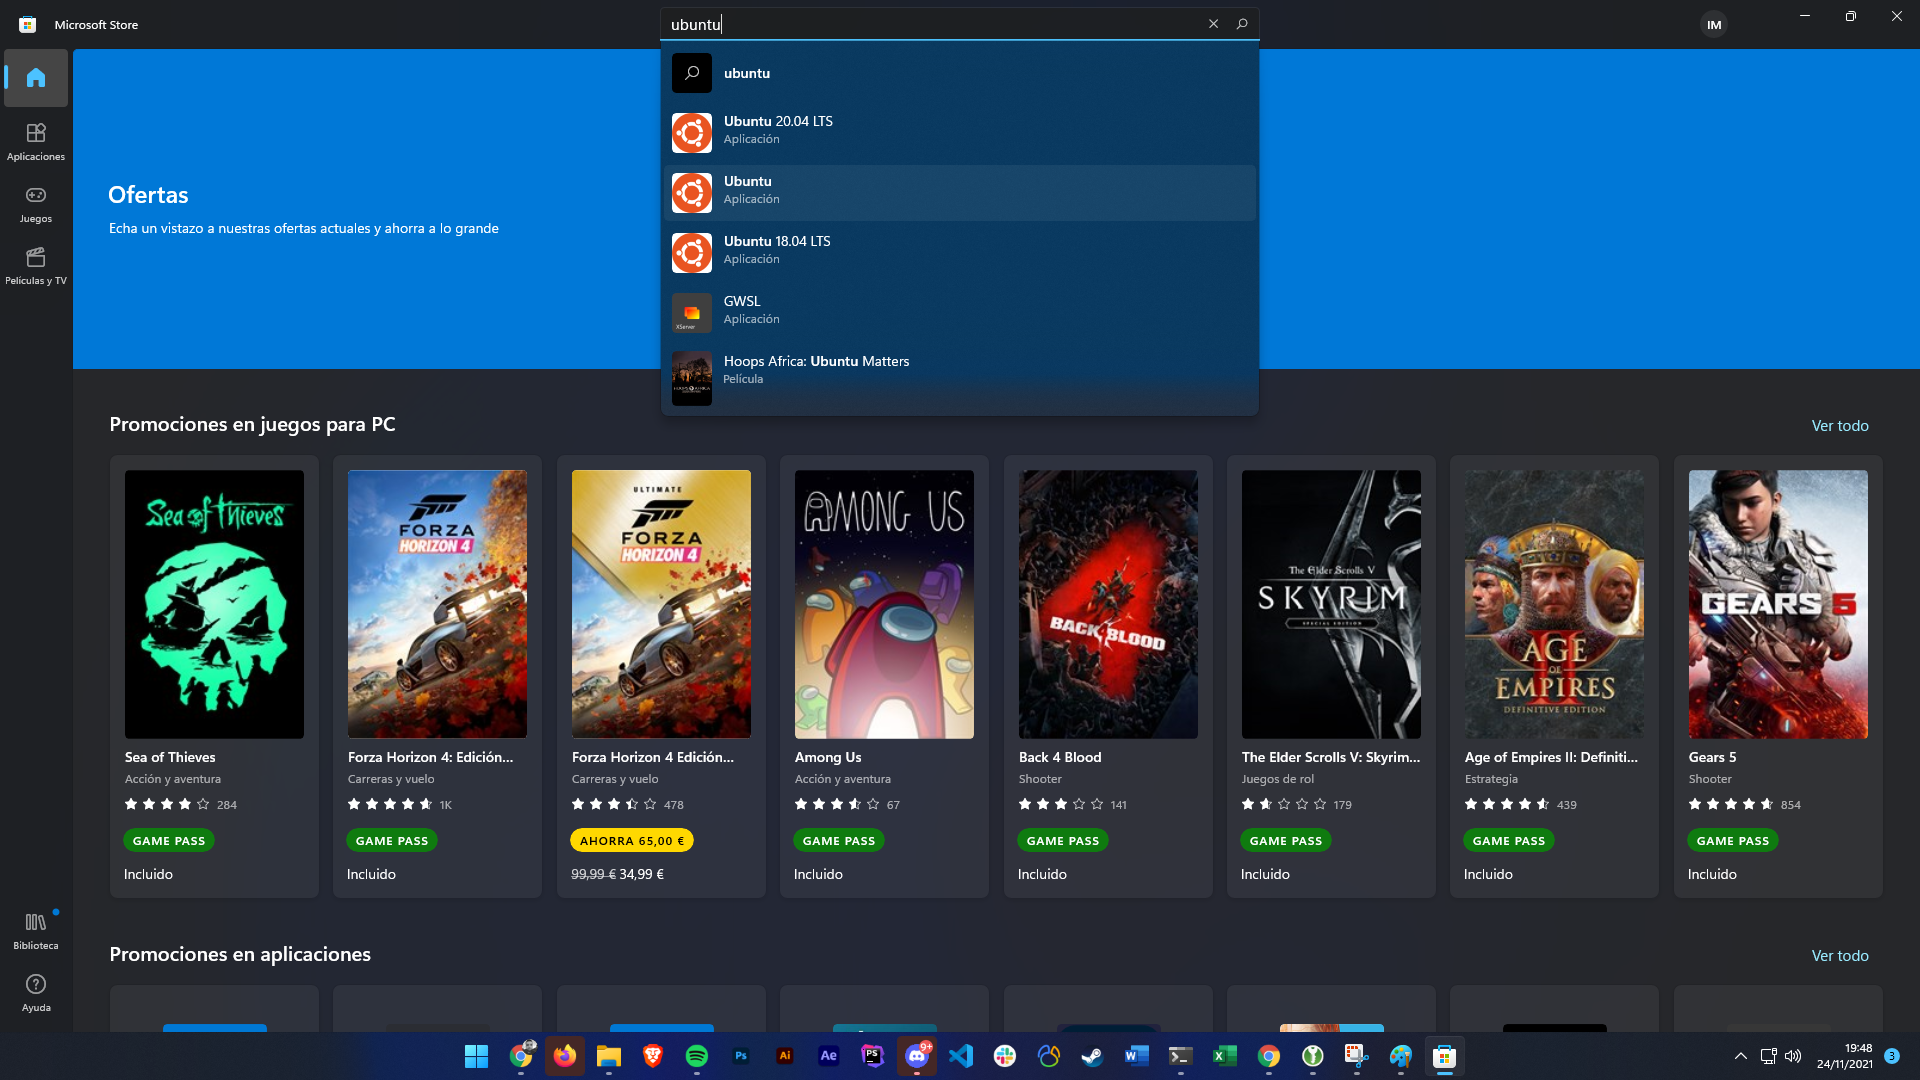Select Hoops Africa: Ubuntu Matters movie
Screen dimensions: 1920x1080
[960, 376]
